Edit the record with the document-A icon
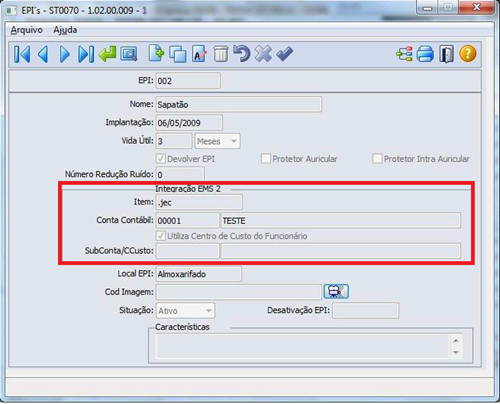The height and width of the screenshot is (404, 500). (x=199, y=54)
